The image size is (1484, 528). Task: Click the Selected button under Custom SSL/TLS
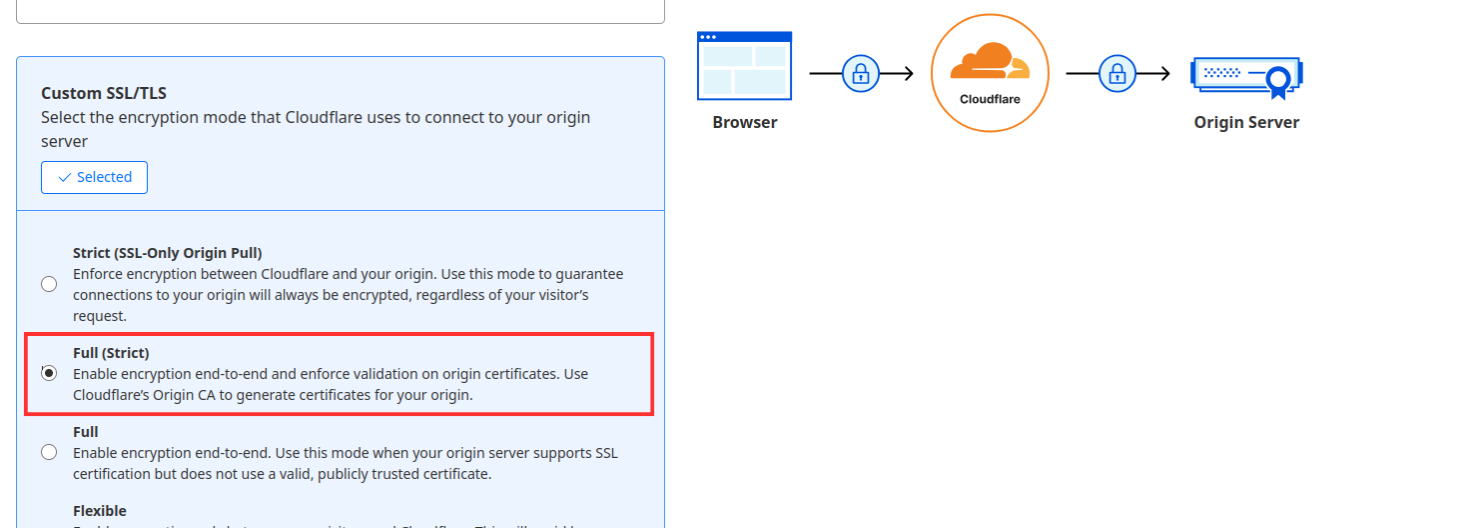94,177
